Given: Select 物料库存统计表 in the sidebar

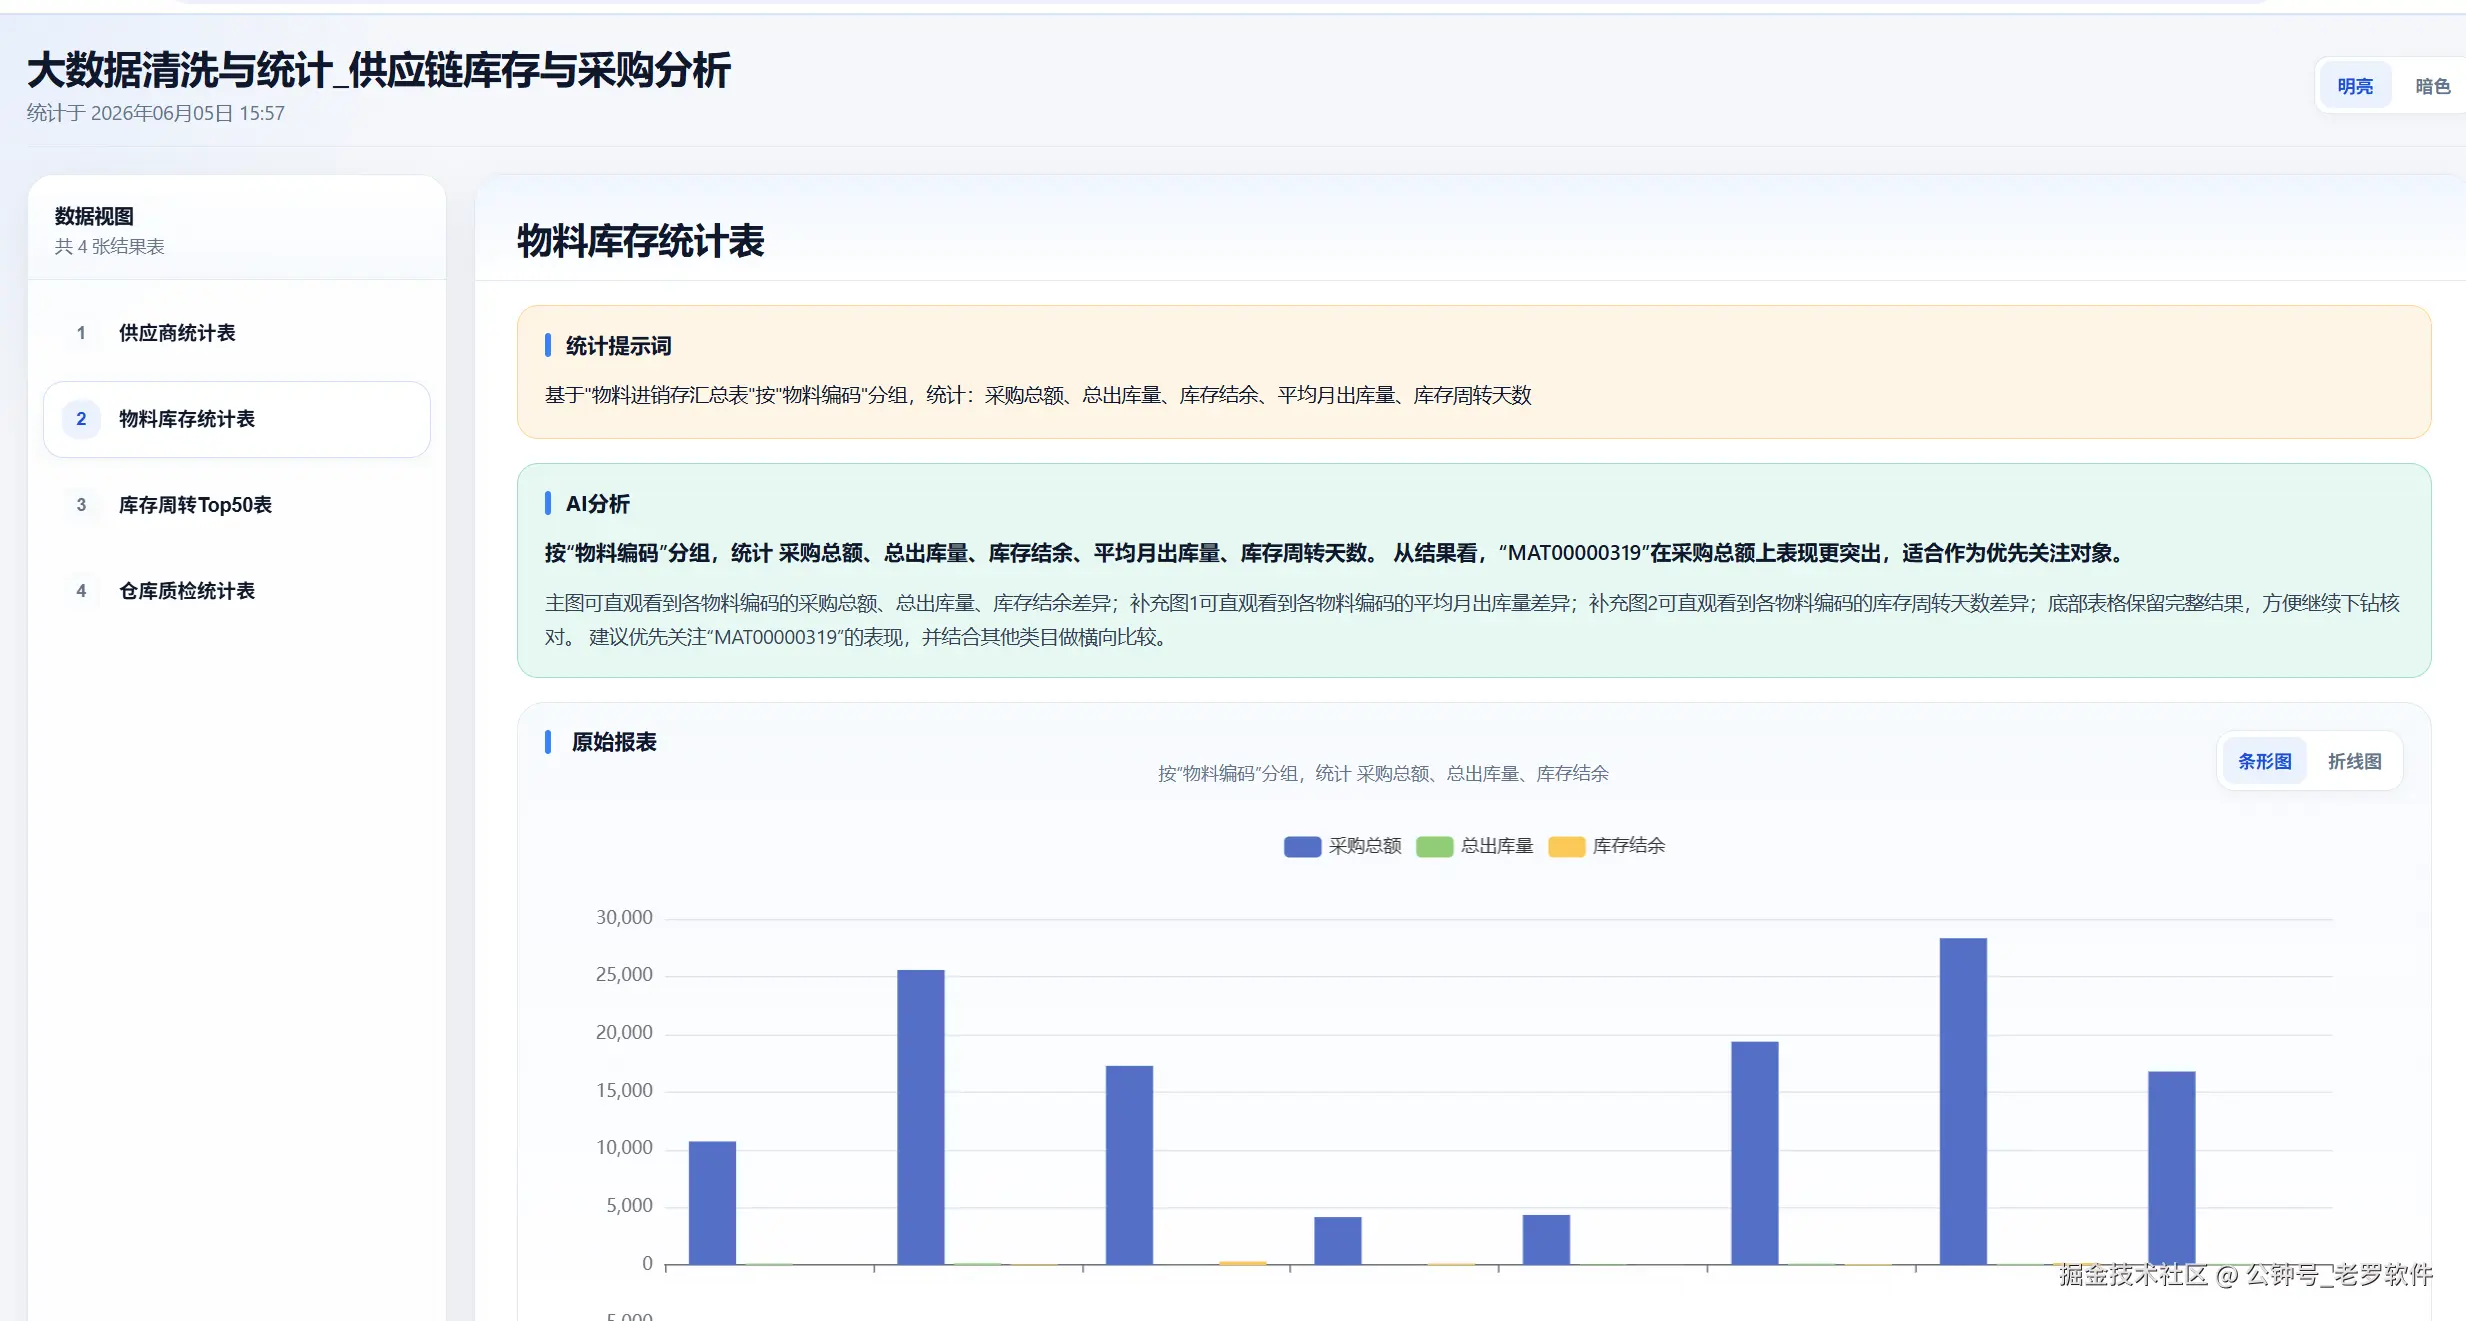Looking at the screenshot, I should 237,419.
